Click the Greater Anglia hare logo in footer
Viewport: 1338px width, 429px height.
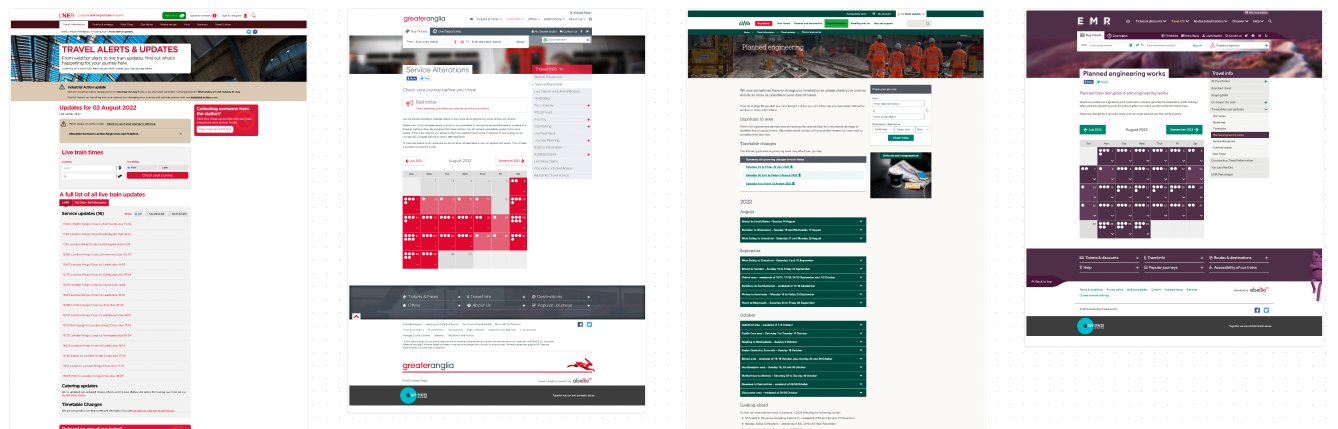(581, 364)
